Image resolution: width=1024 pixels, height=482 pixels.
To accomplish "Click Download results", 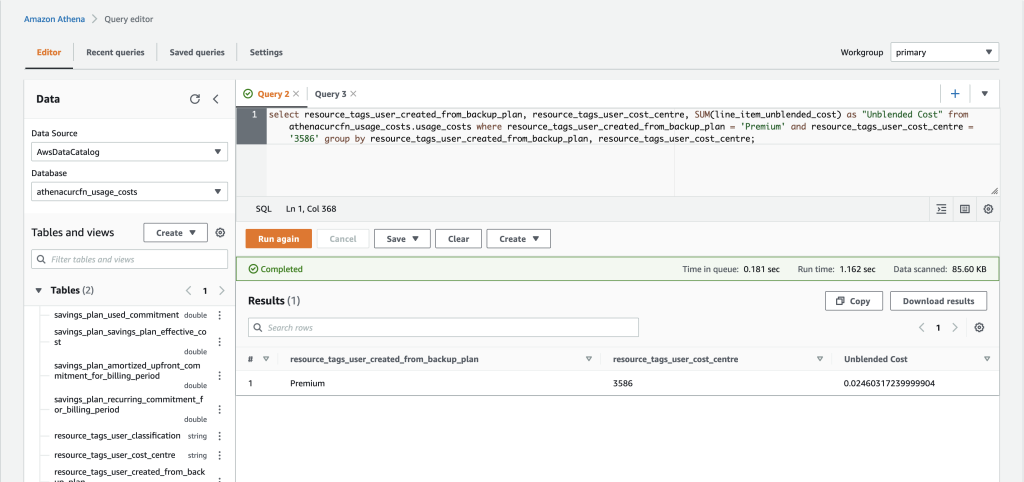I will point(938,301).
